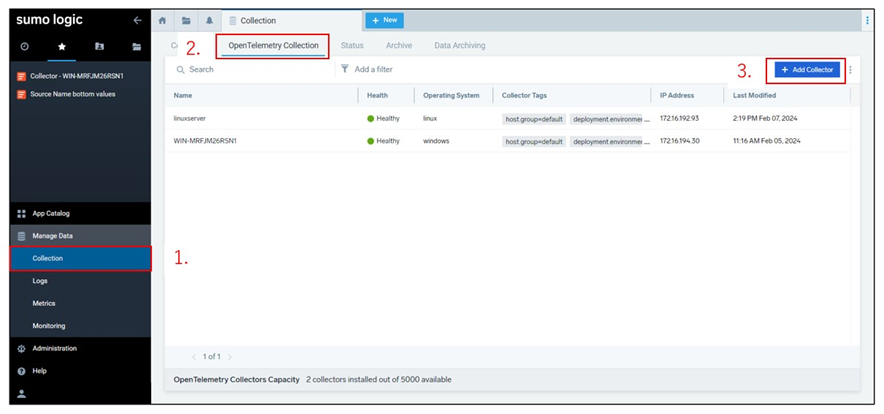Open the WIN-MRFJM26RSN1 collector row
This screenshot has width=884, height=414.
click(507, 141)
